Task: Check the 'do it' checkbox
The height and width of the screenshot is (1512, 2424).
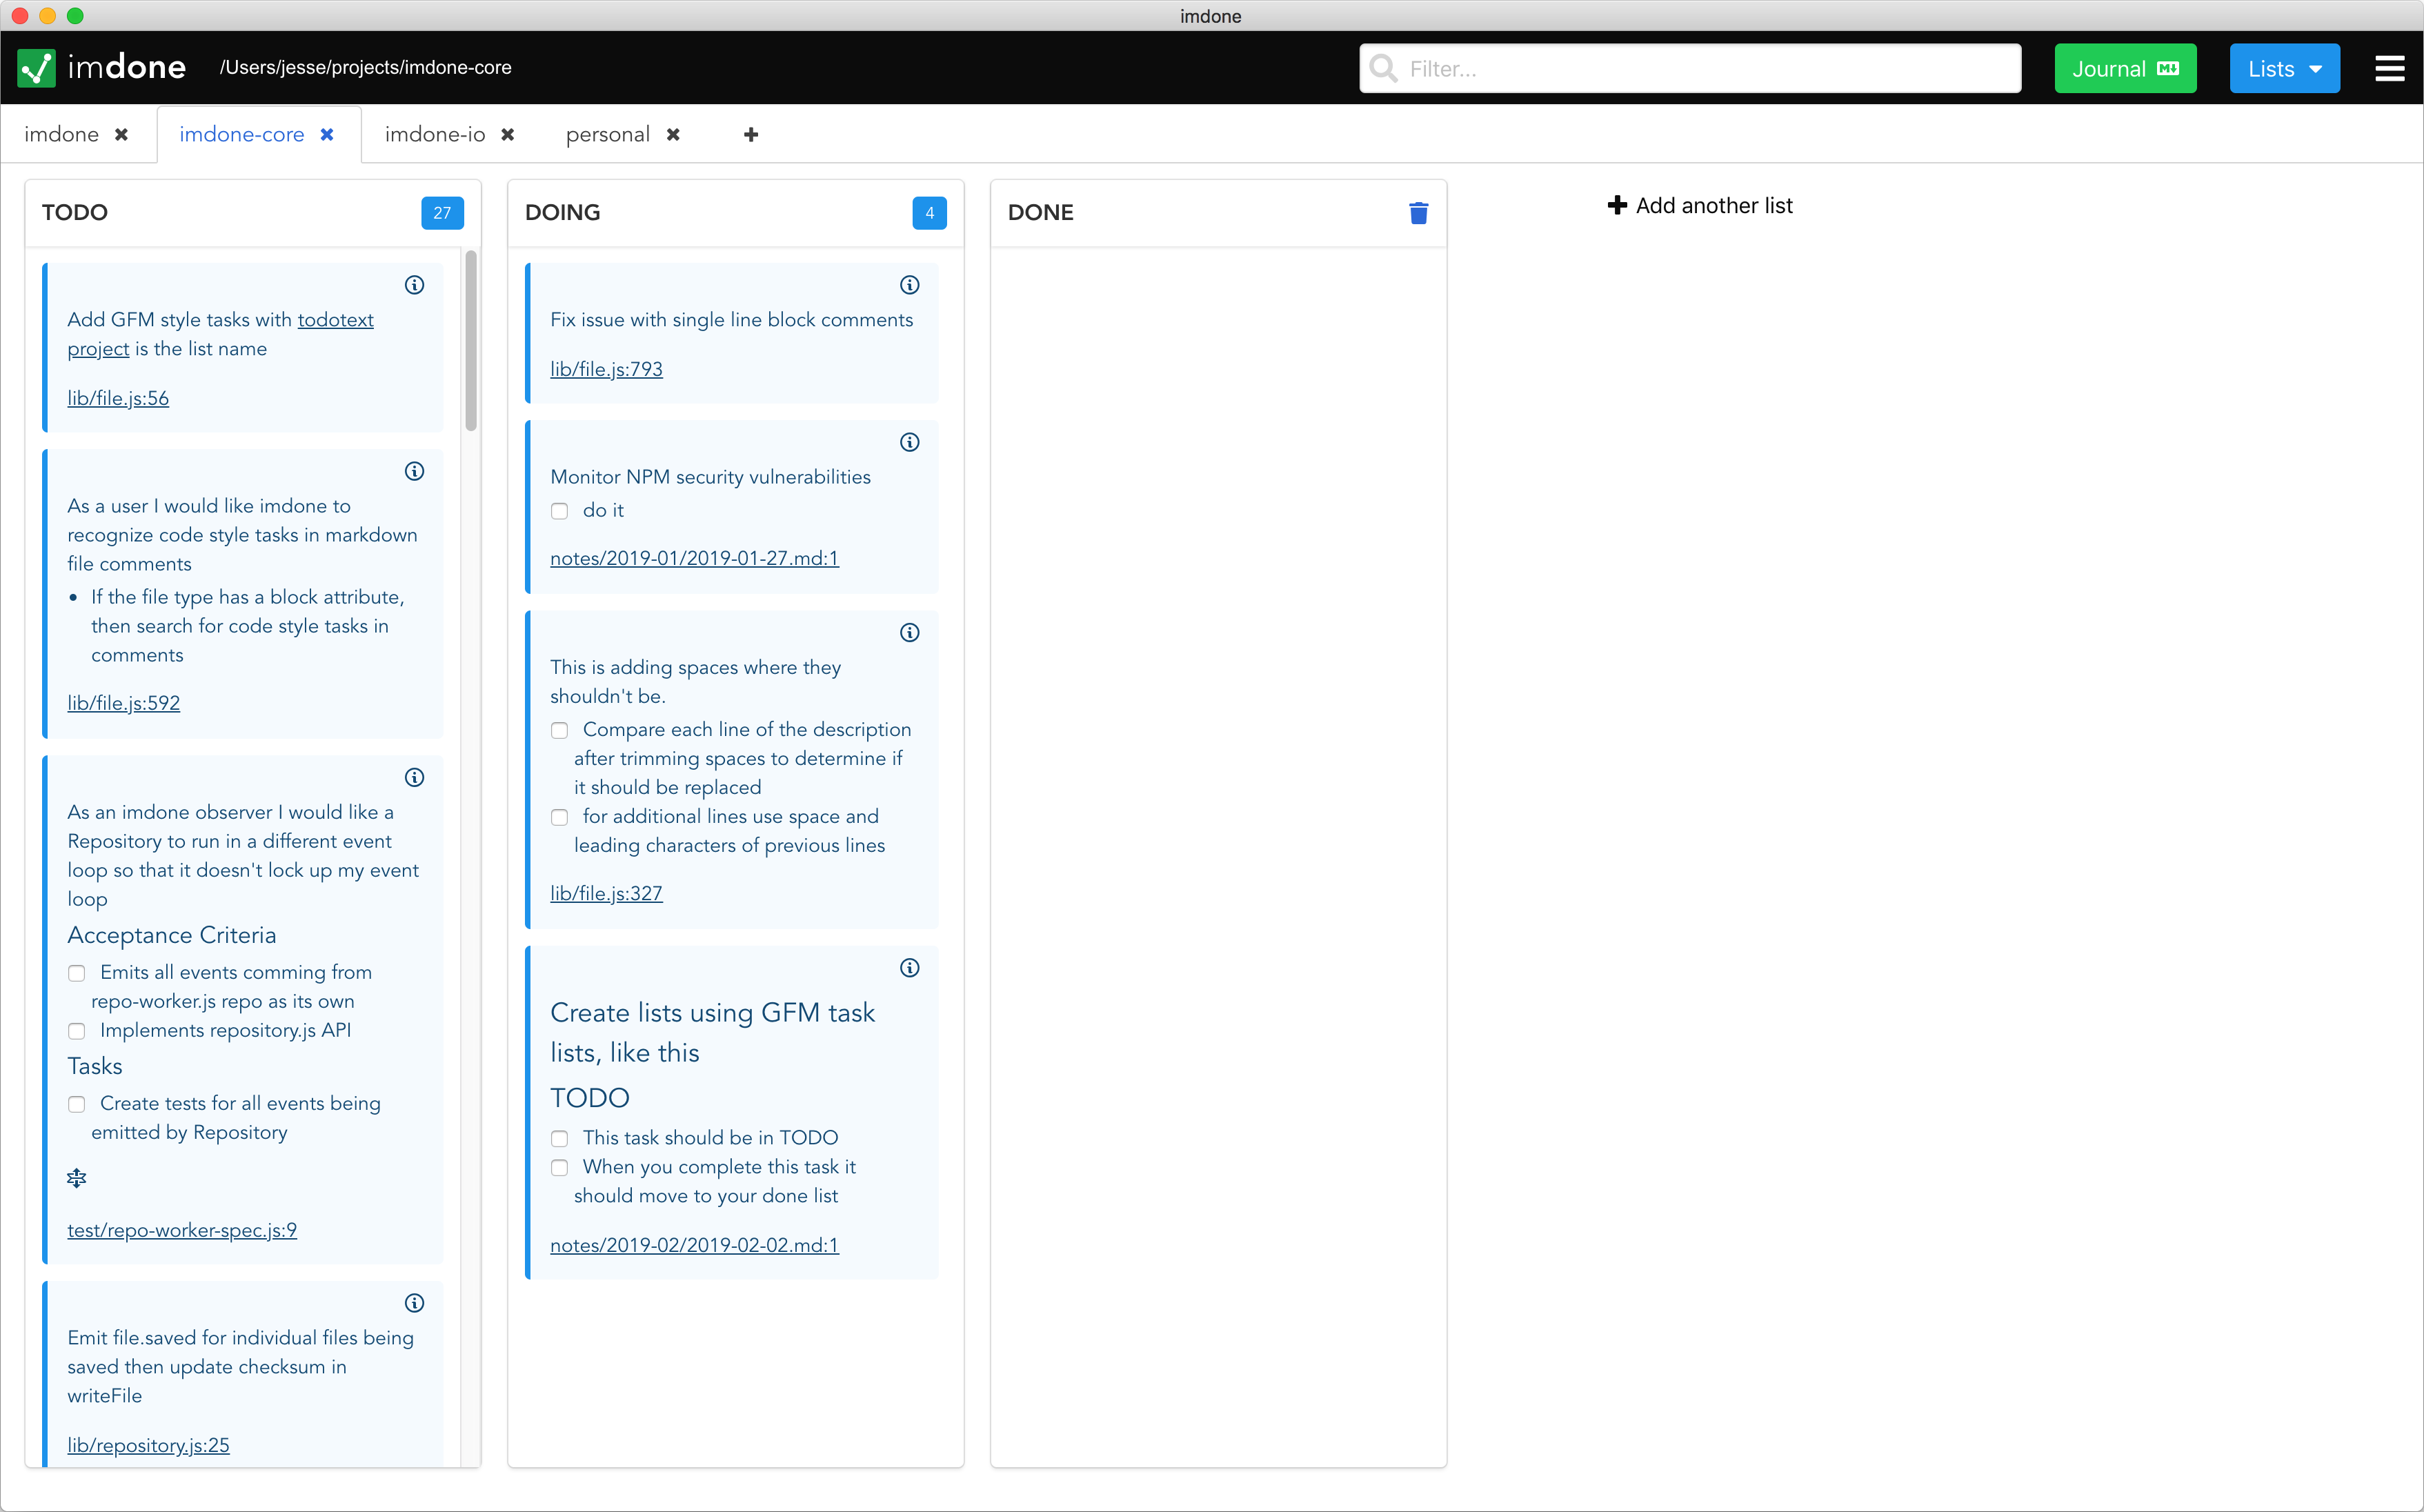Action: [x=559, y=511]
